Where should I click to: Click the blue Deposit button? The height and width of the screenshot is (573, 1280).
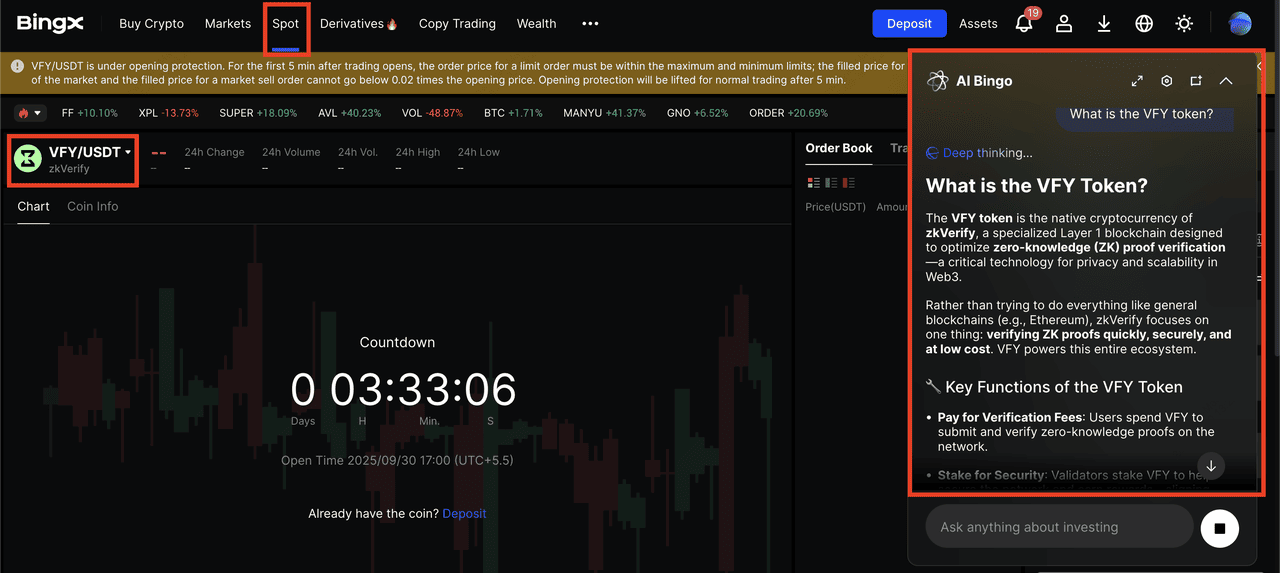click(x=909, y=24)
